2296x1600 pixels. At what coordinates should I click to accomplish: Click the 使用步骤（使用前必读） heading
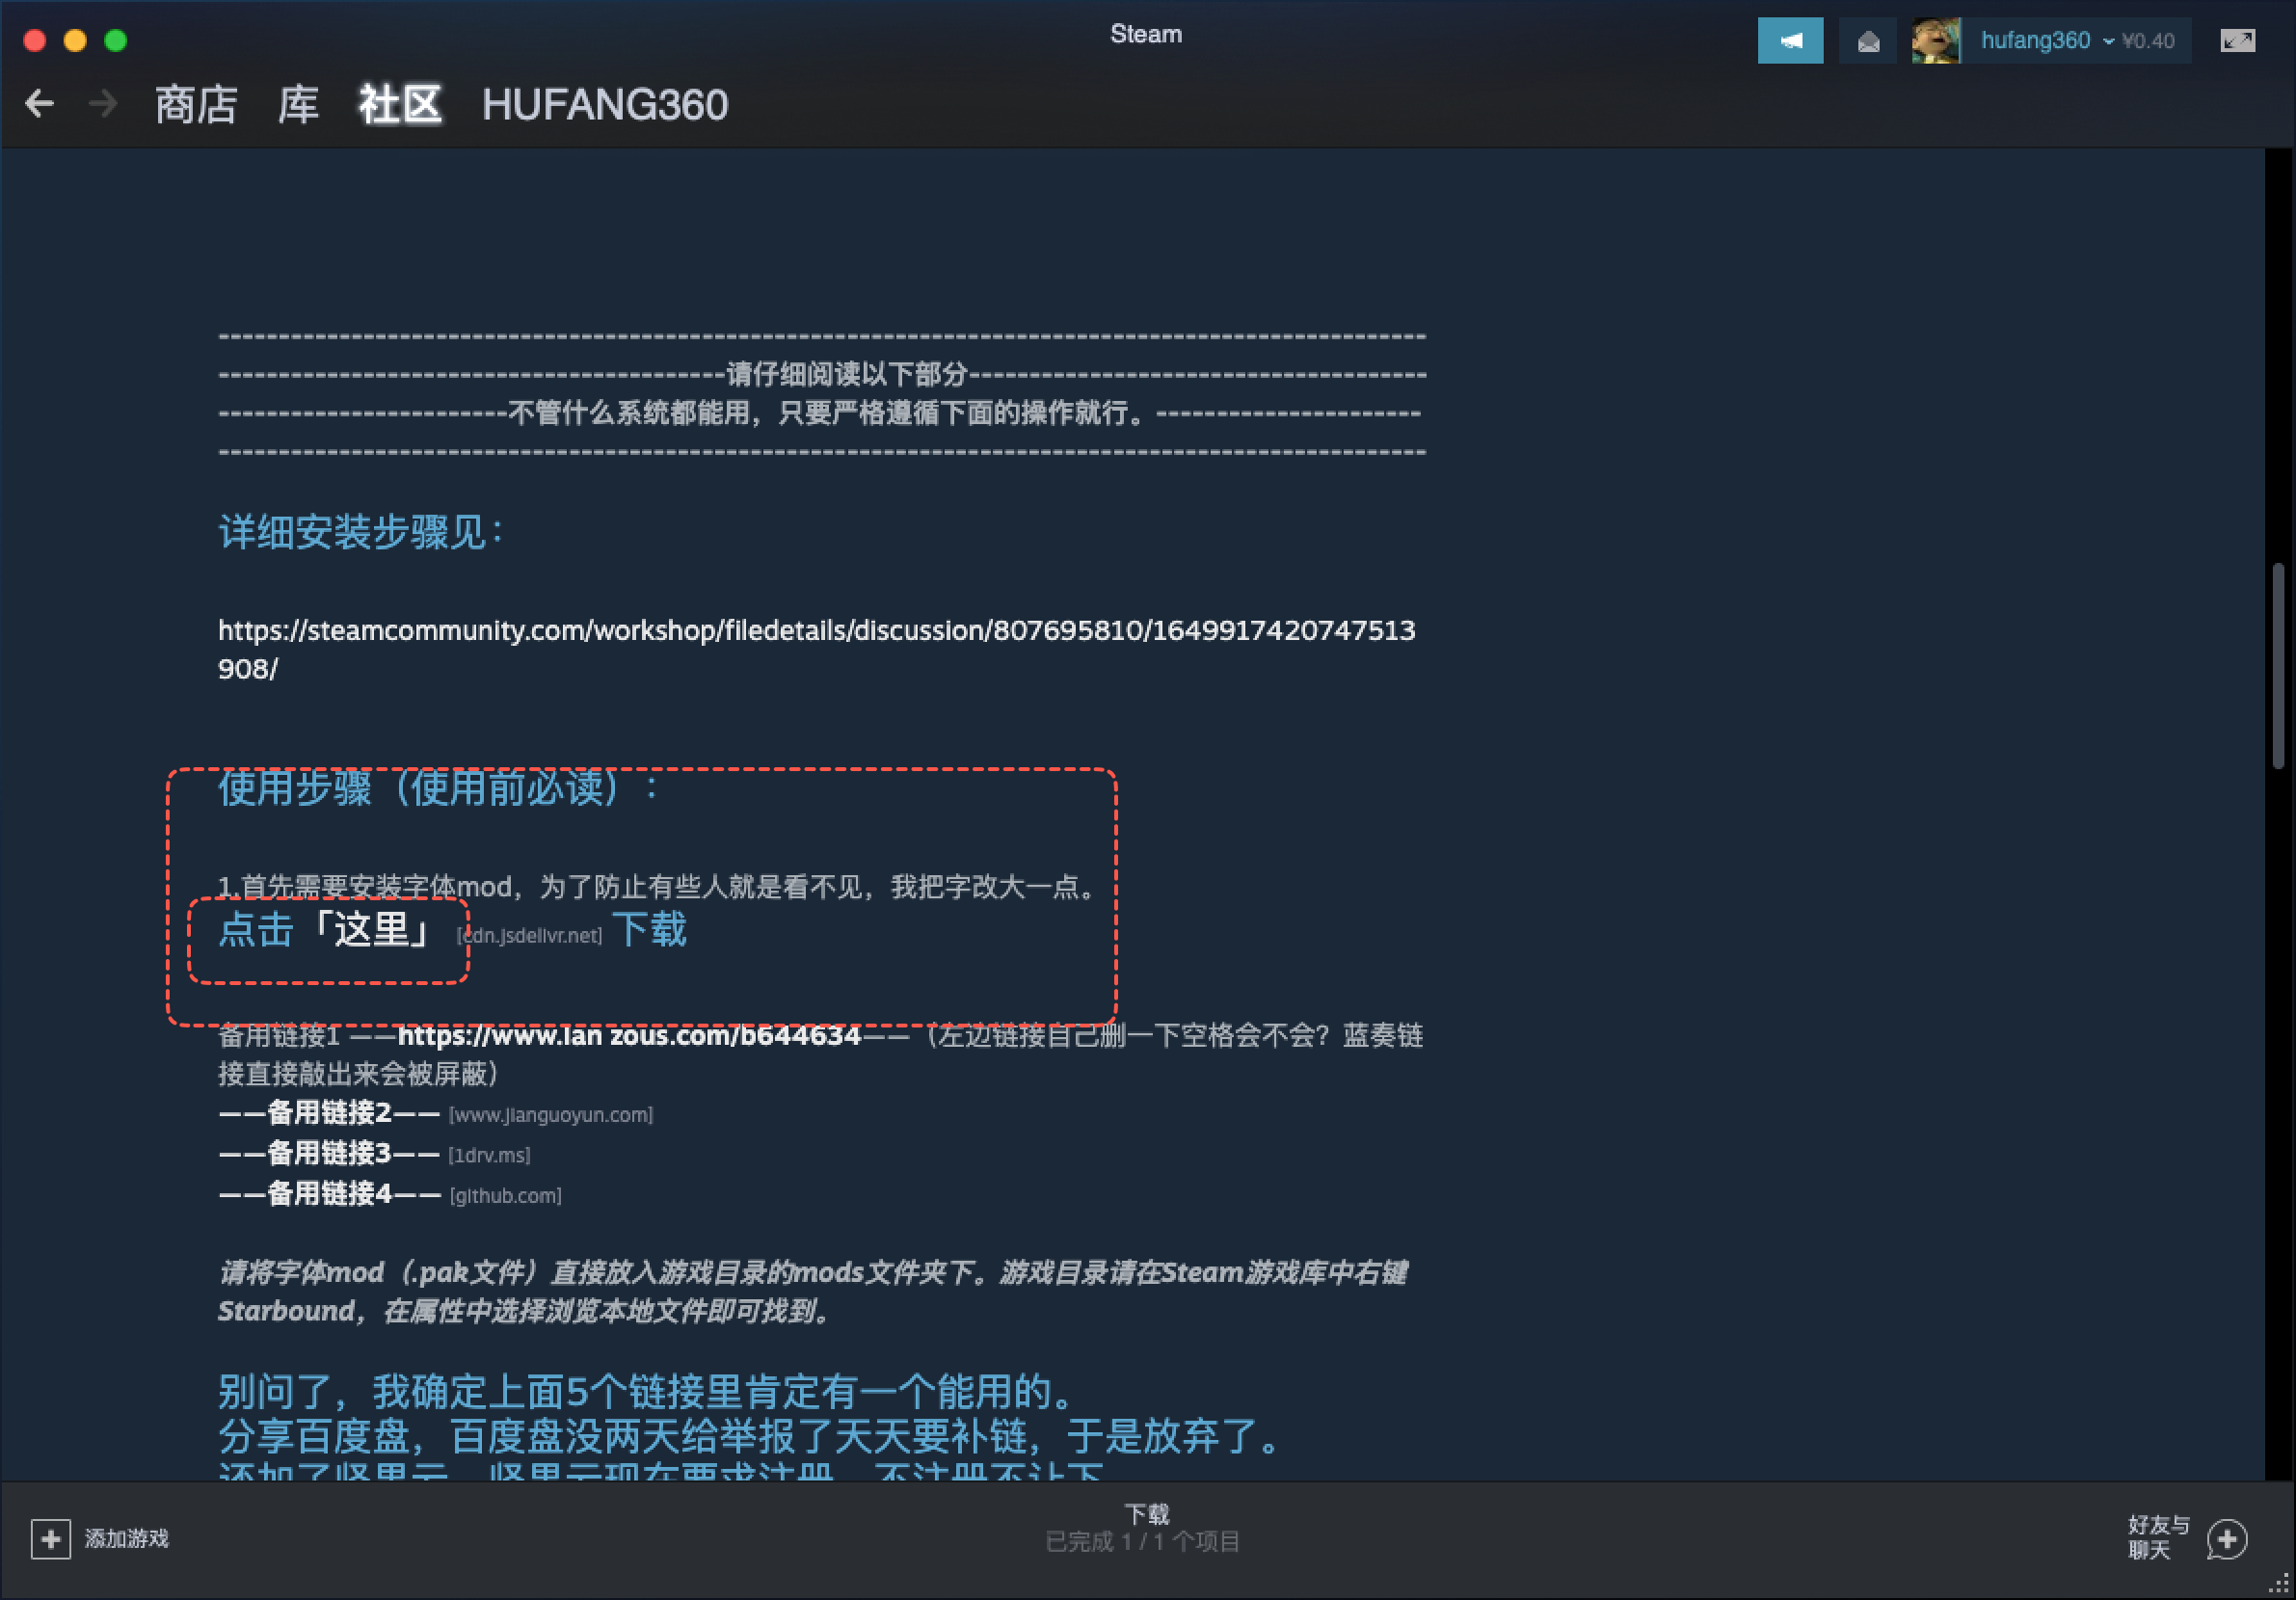pos(439,788)
